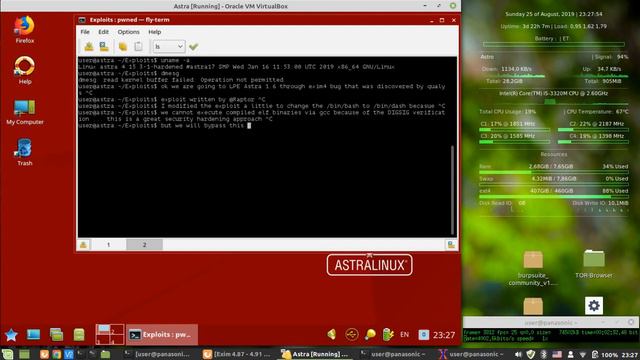The image size is (640, 360).
Task: Click 'Astra [Running] ...' taskbar button
Action: [316, 354]
